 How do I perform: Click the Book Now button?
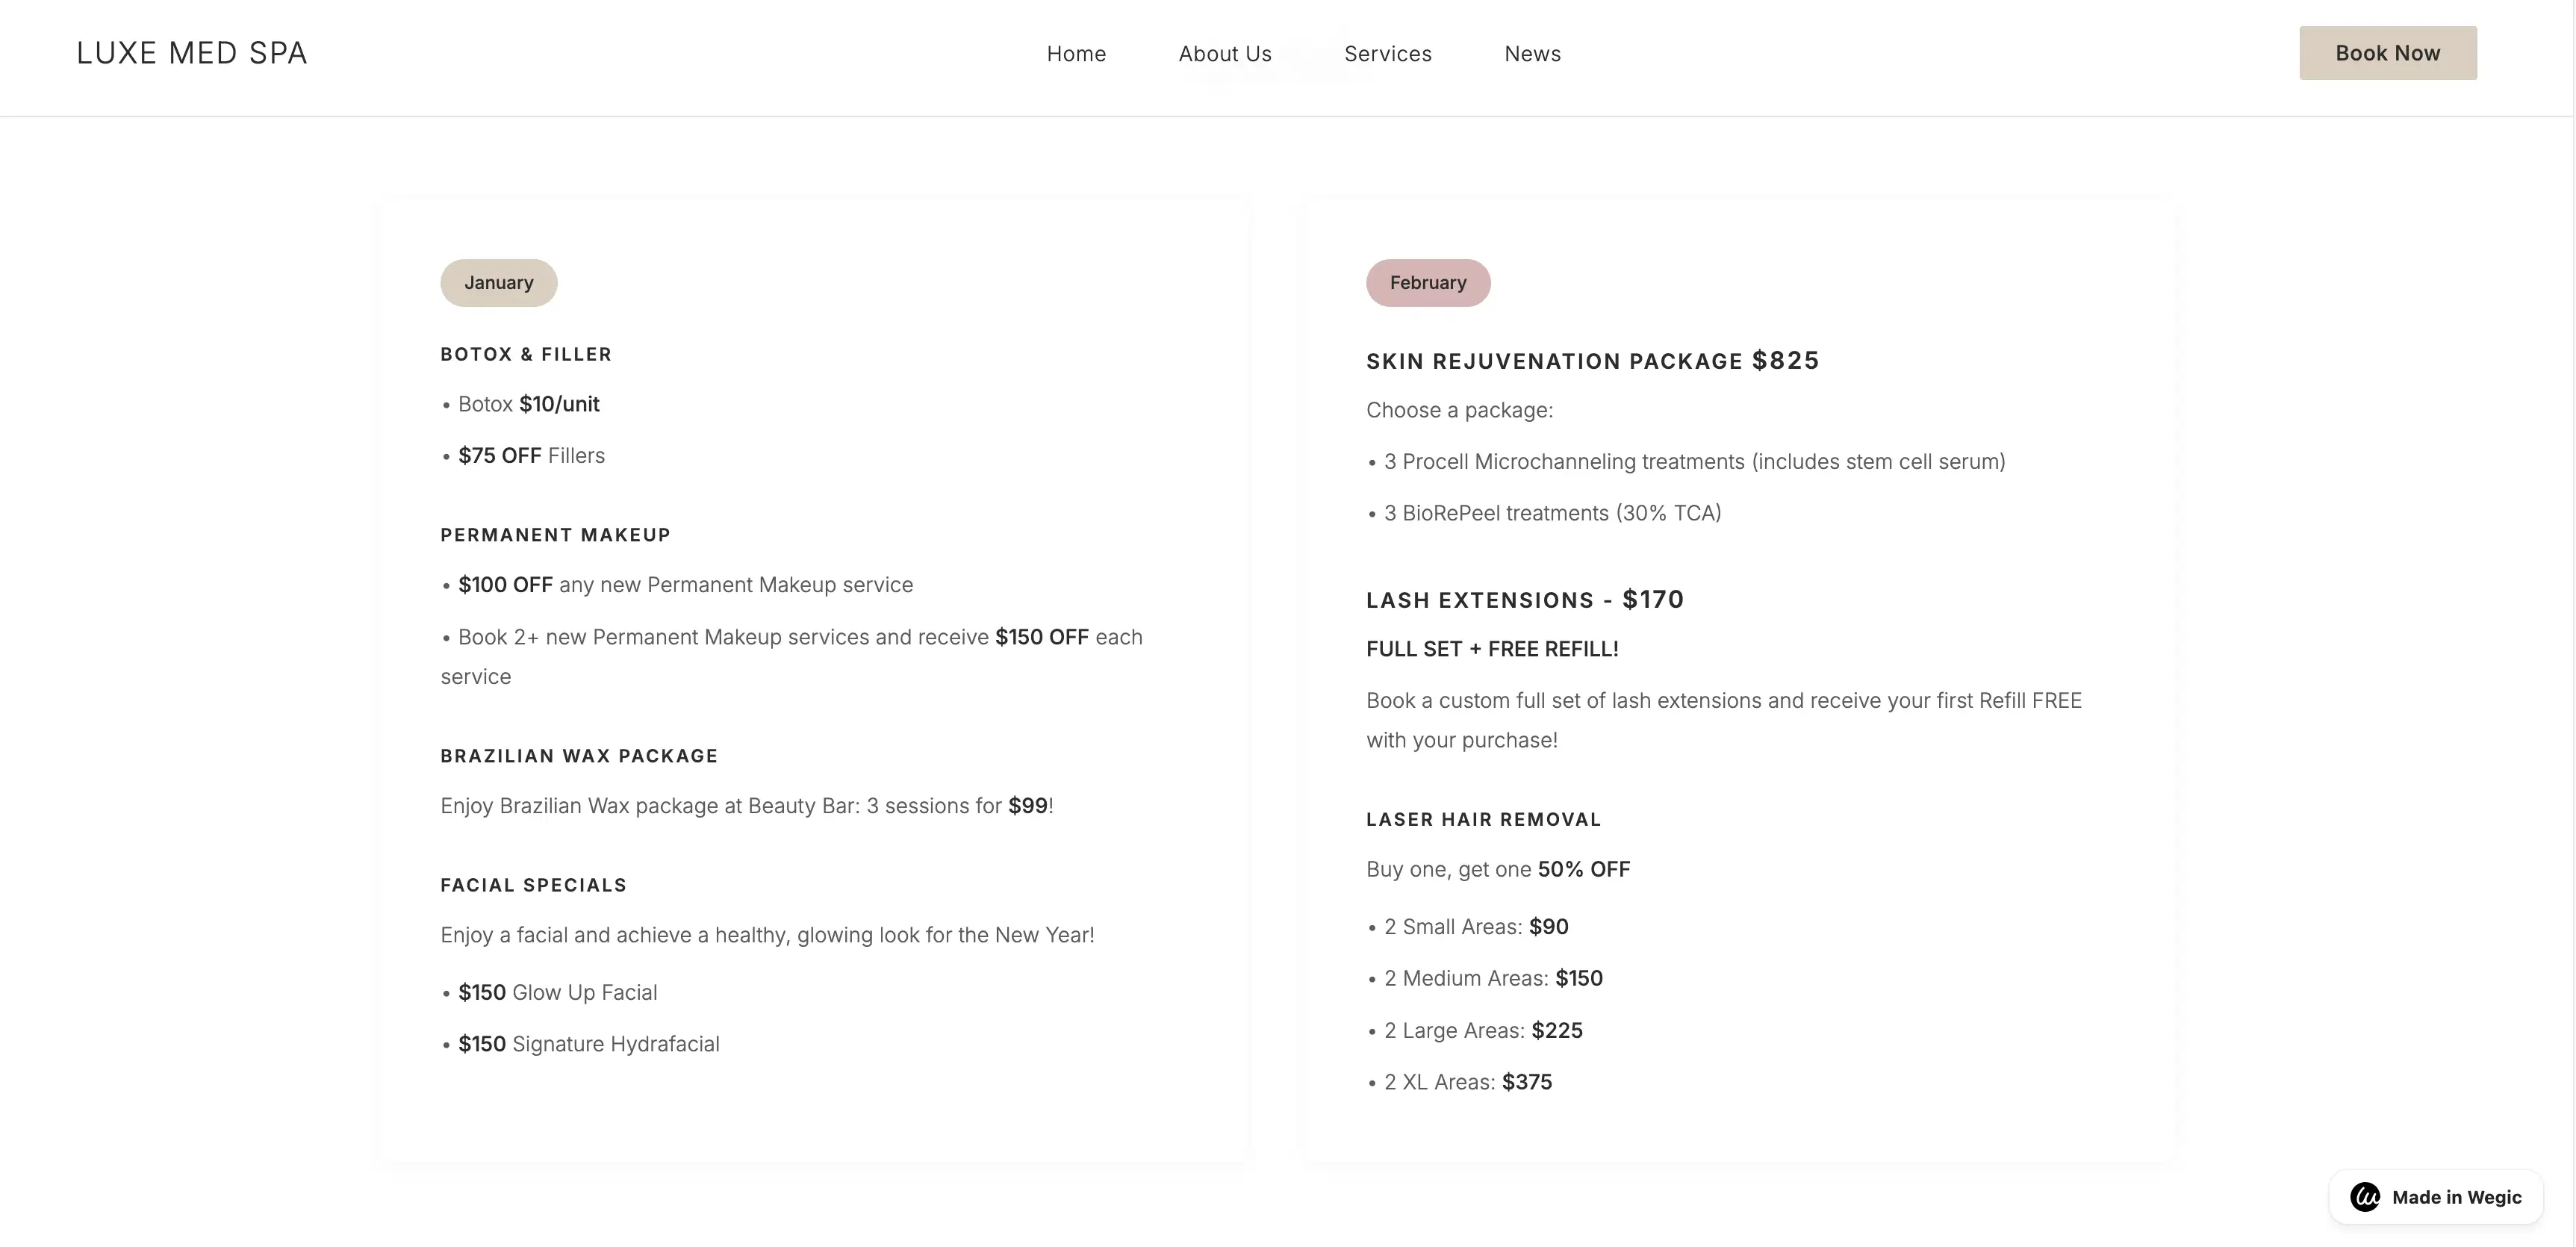coord(2388,53)
